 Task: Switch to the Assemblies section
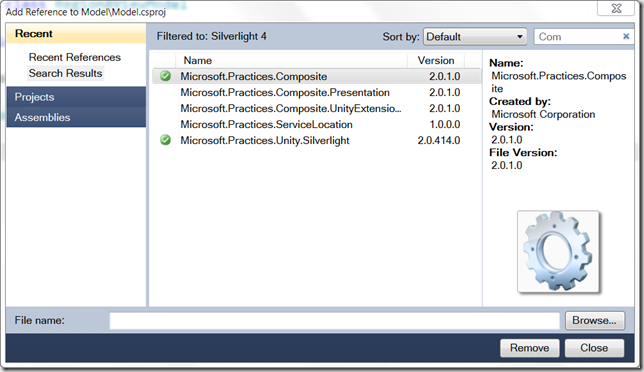pos(76,117)
